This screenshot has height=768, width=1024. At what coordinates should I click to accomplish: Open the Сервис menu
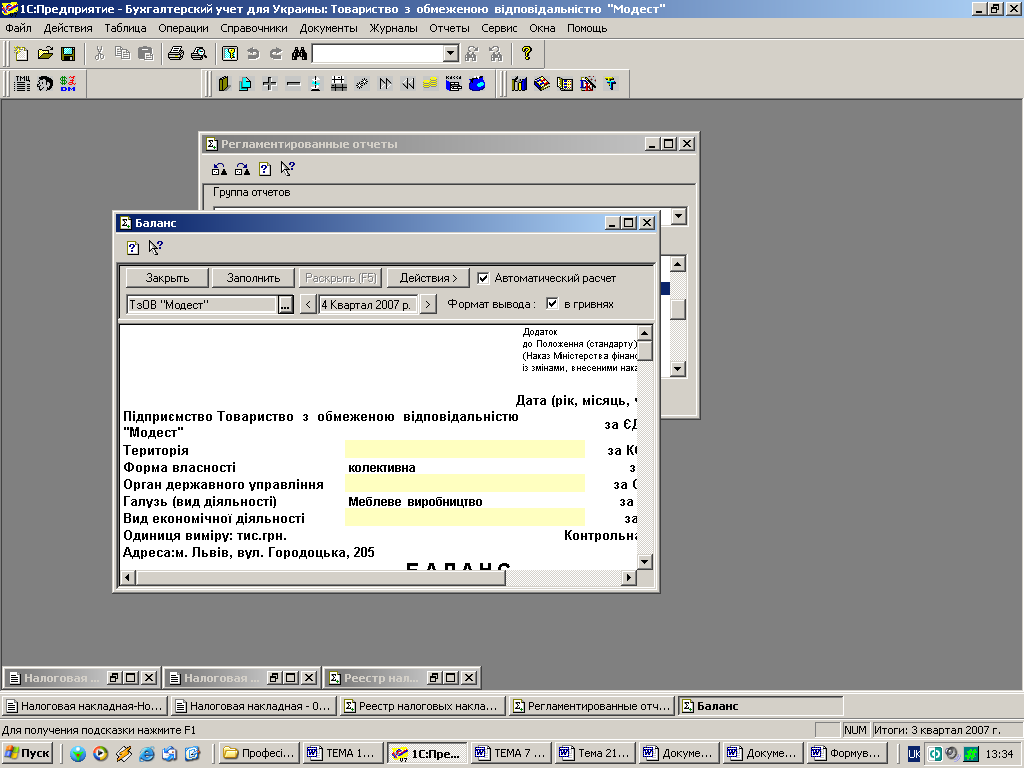[499, 28]
